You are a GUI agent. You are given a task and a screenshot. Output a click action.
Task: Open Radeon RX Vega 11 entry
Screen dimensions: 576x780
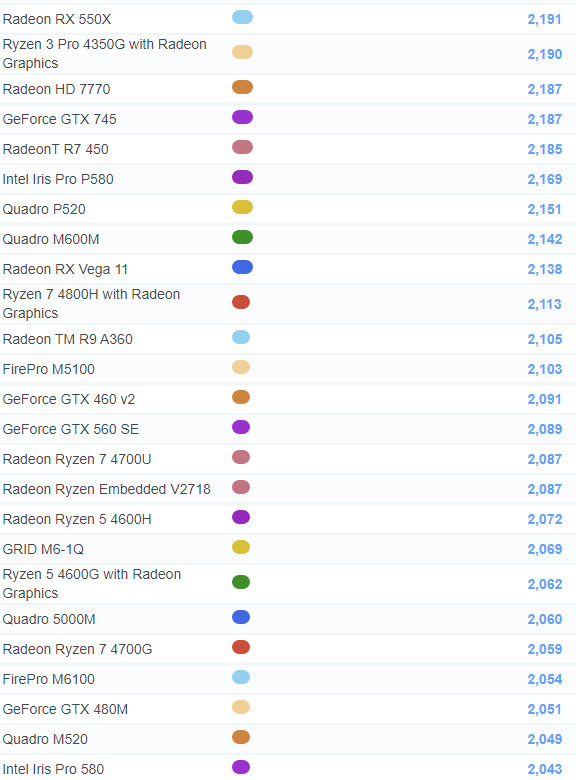click(x=65, y=269)
